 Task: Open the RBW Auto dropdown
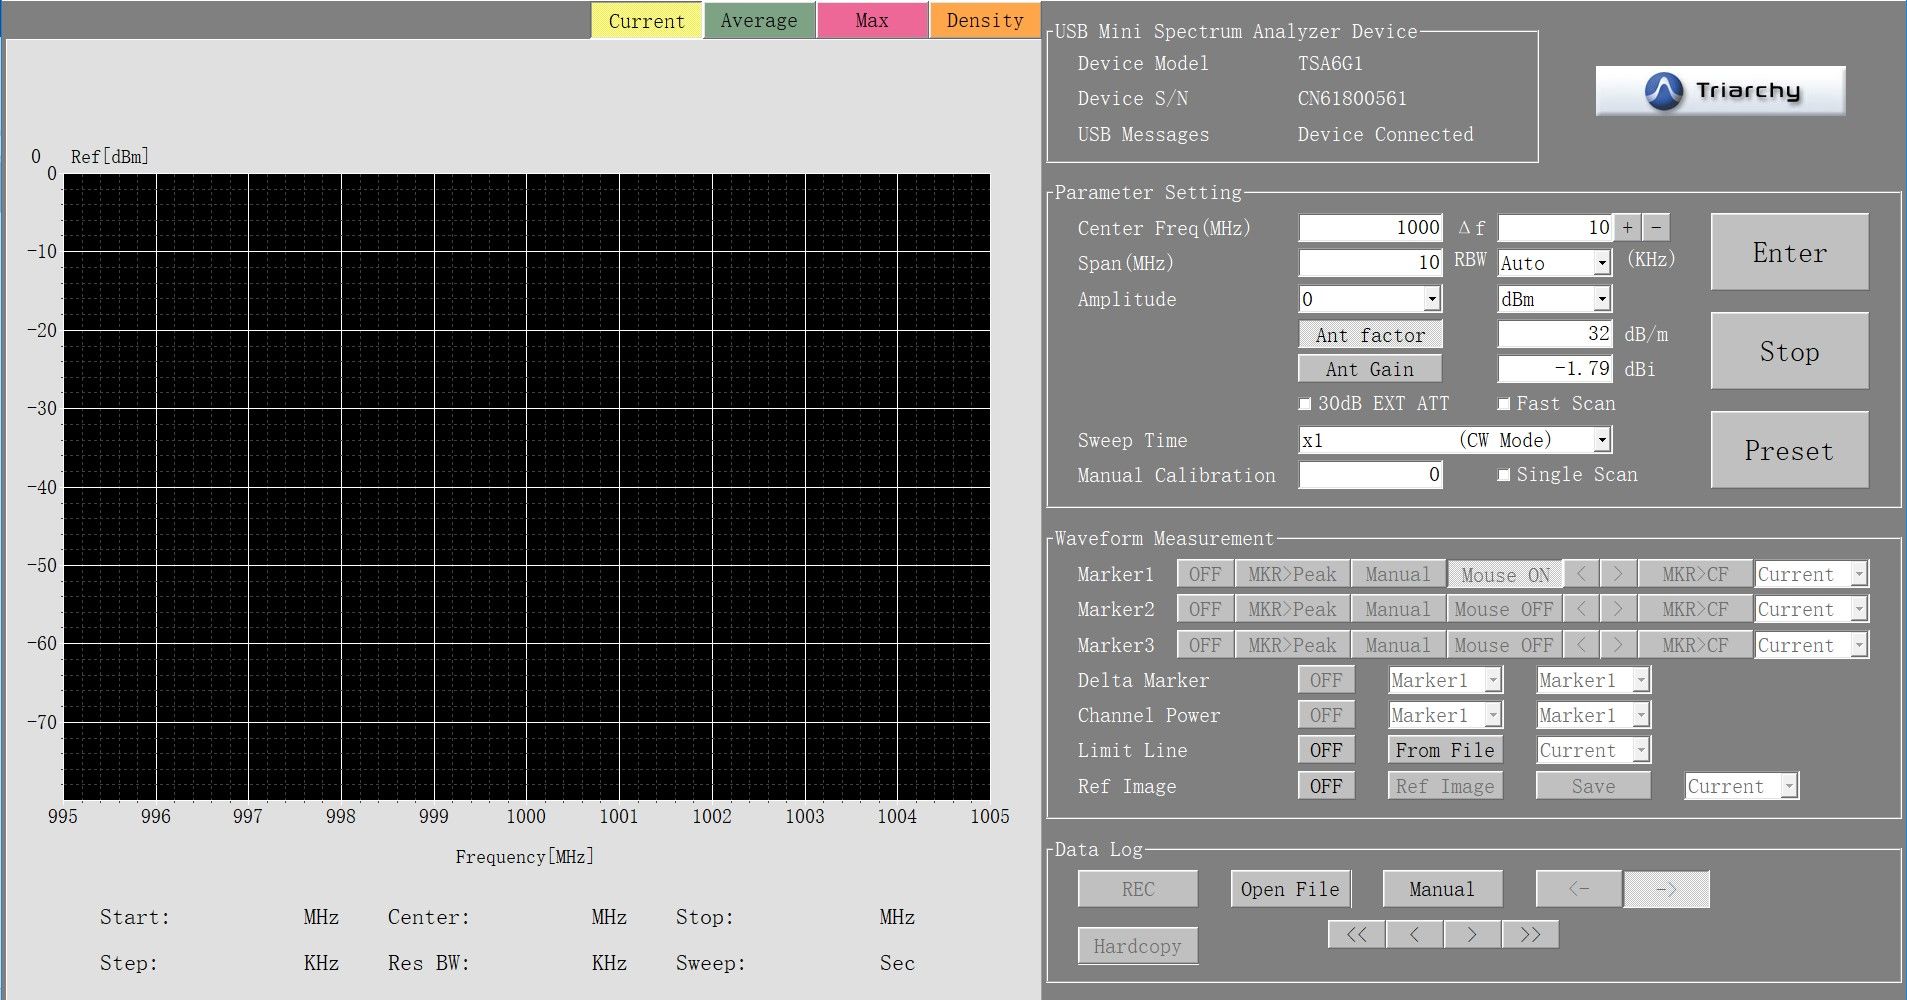click(x=1602, y=263)
